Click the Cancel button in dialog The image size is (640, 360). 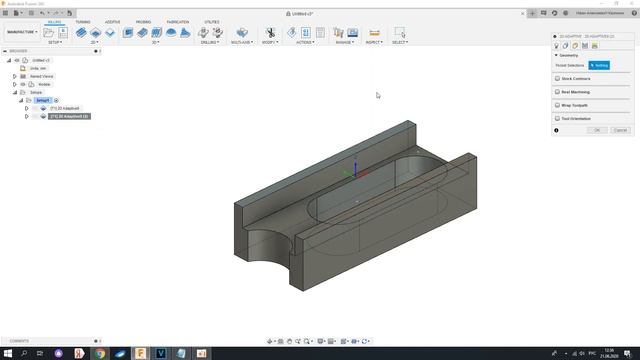pos(620,130)
